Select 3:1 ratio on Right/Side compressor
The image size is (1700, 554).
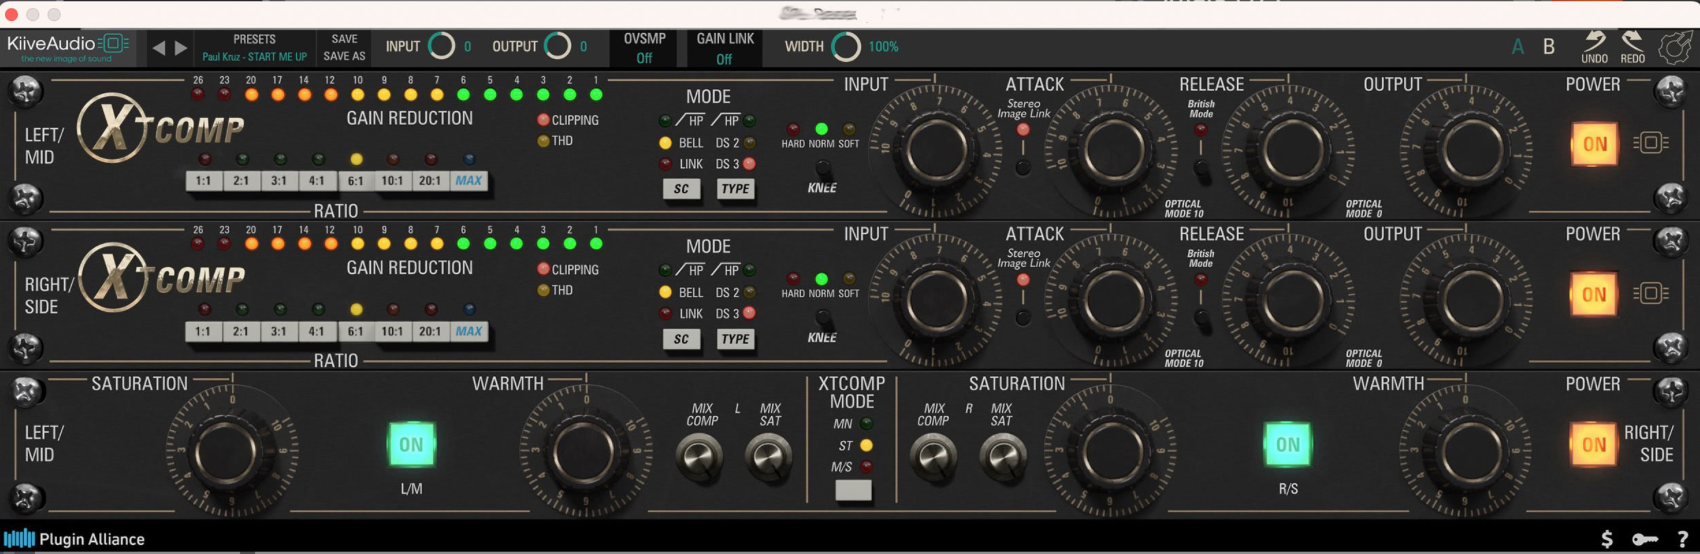[x=279, y=331]
